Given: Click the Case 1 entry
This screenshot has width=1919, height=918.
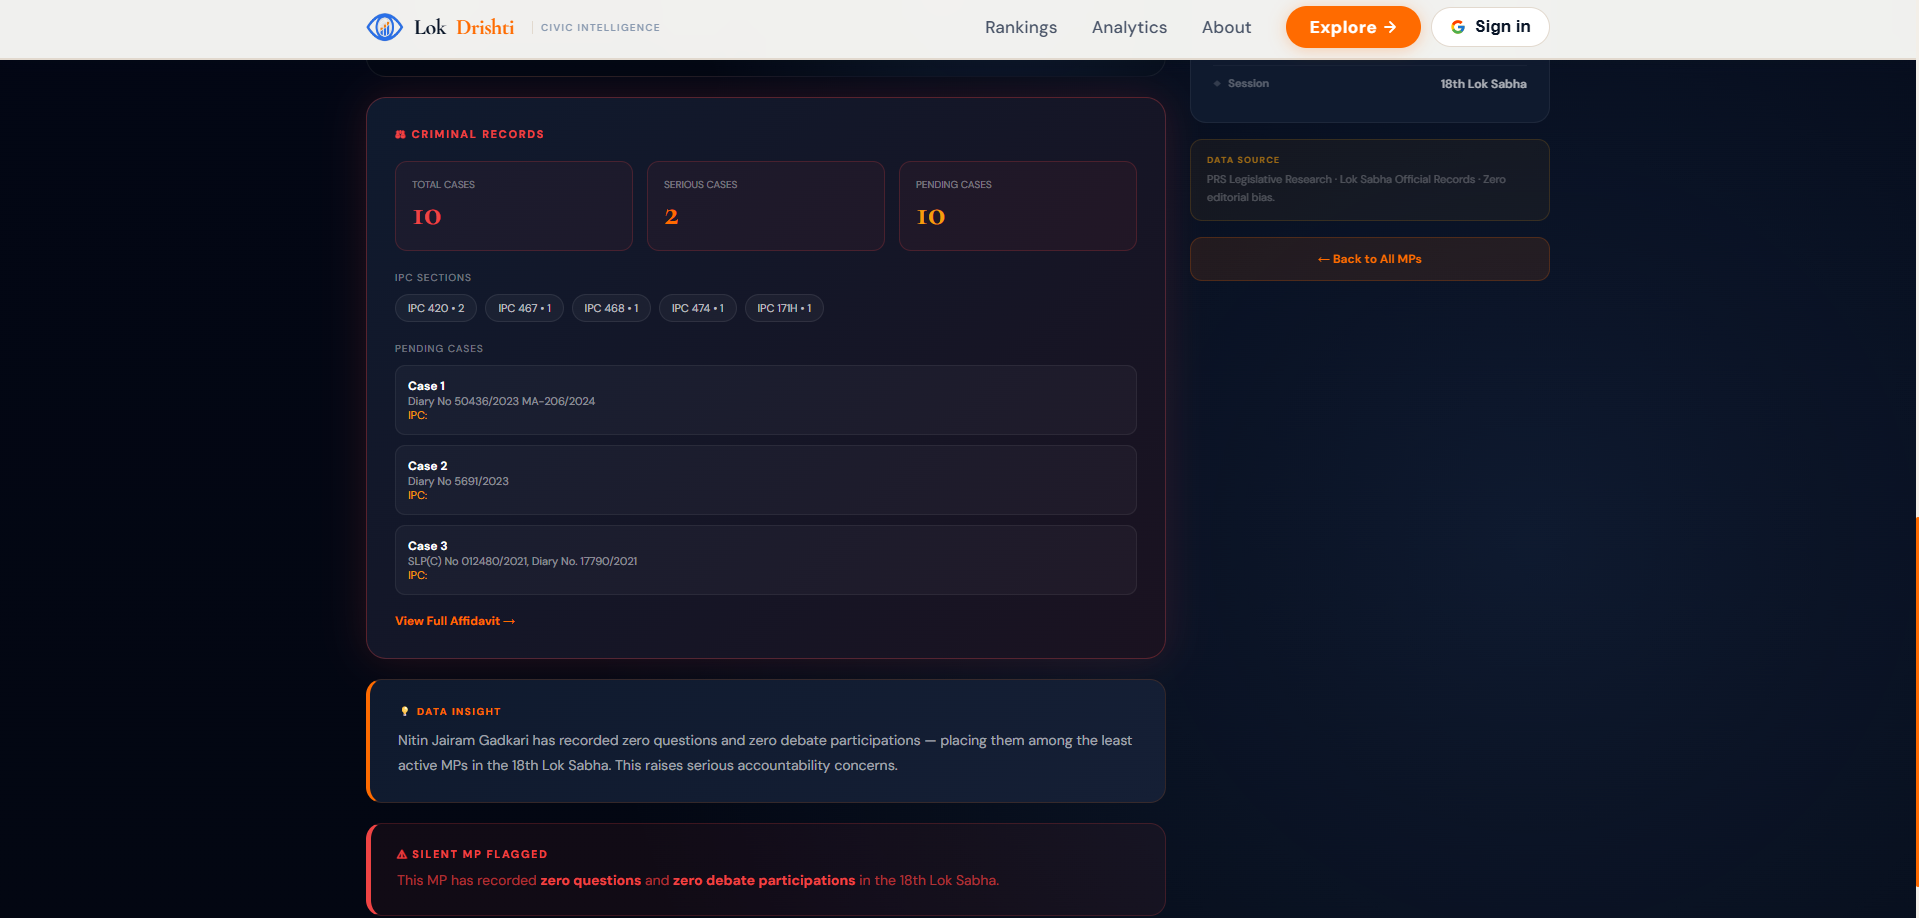Looking at the screenshot, I should tap(766, 400).
